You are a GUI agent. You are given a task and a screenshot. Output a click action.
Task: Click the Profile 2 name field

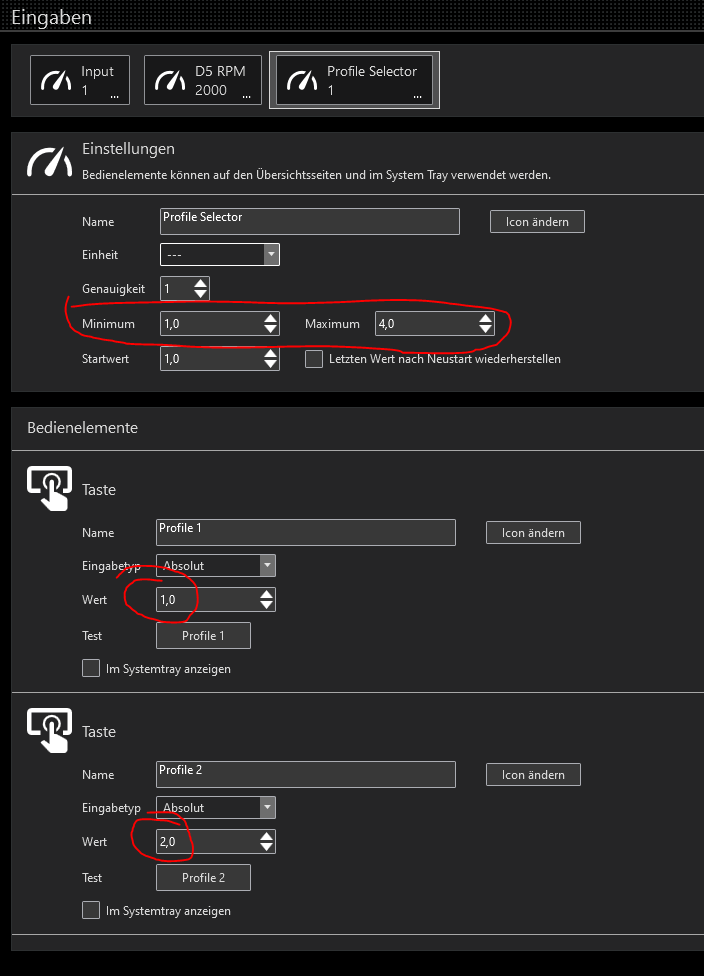[x=306, y=774]
